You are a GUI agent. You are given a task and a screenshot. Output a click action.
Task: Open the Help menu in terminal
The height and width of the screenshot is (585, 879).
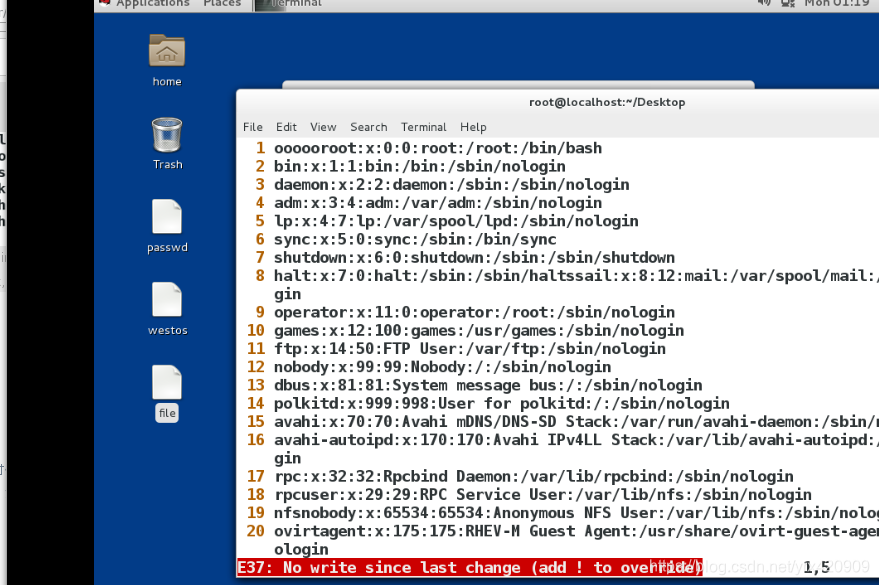pos(473,127)
